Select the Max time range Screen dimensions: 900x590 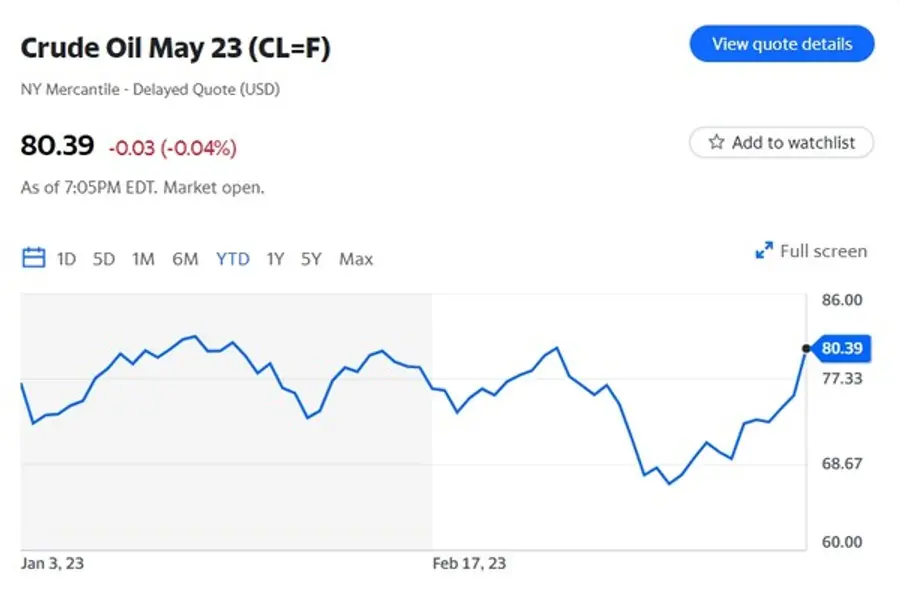tap(355, 258)
